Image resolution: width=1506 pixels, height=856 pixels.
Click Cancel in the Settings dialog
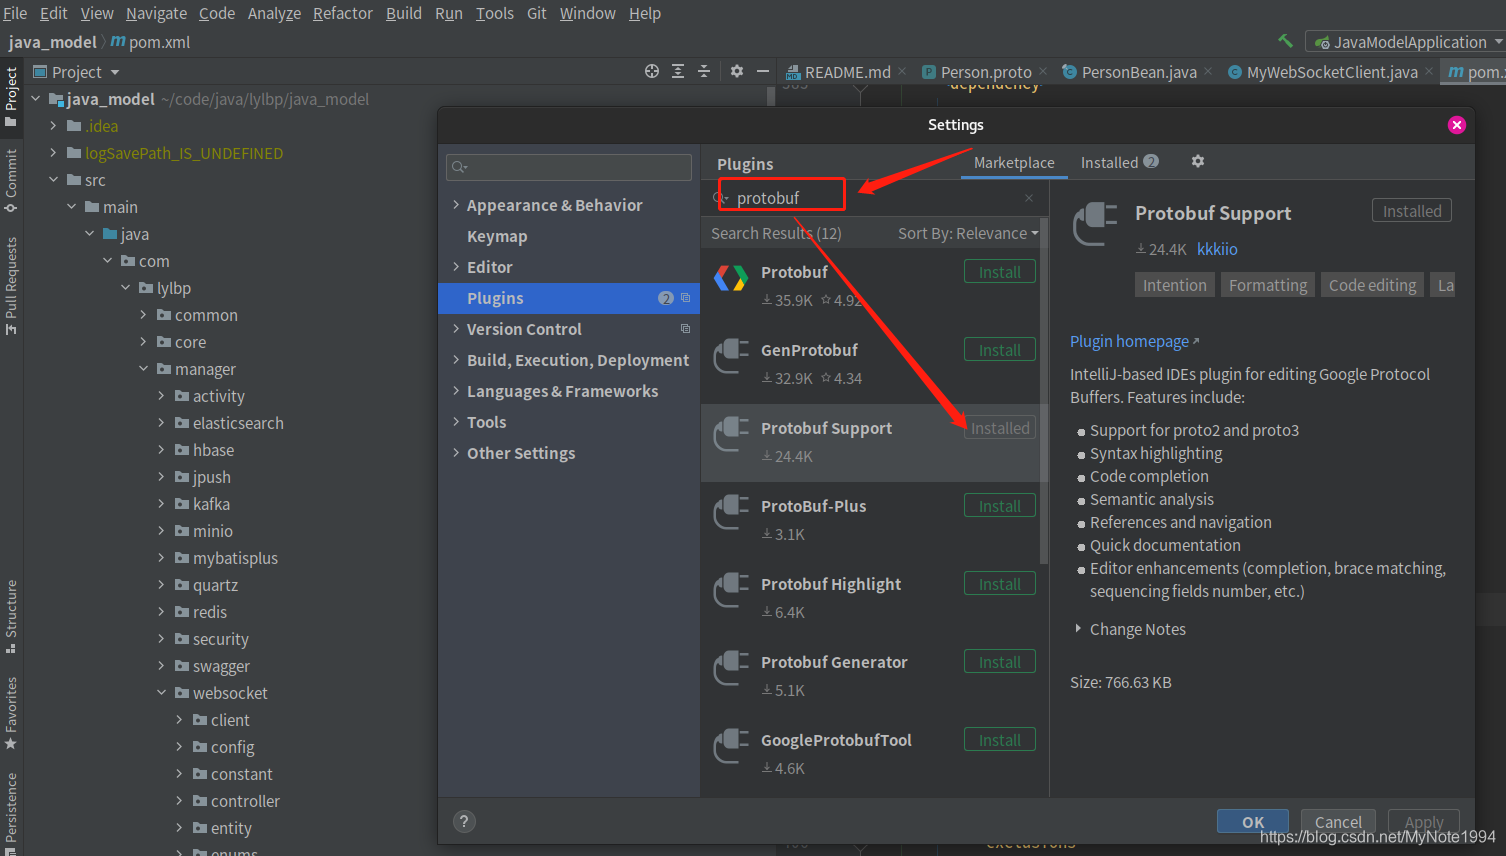pos(1338,821)
